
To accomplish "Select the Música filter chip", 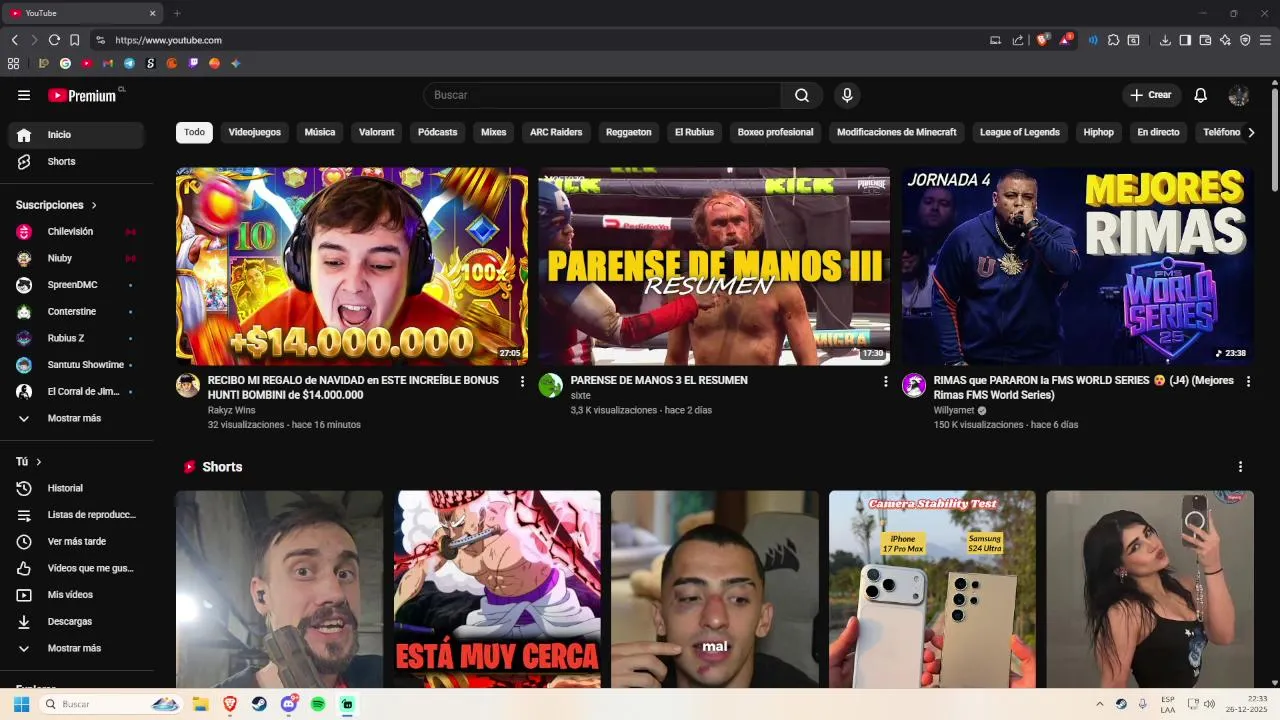I will click(320, 132).
